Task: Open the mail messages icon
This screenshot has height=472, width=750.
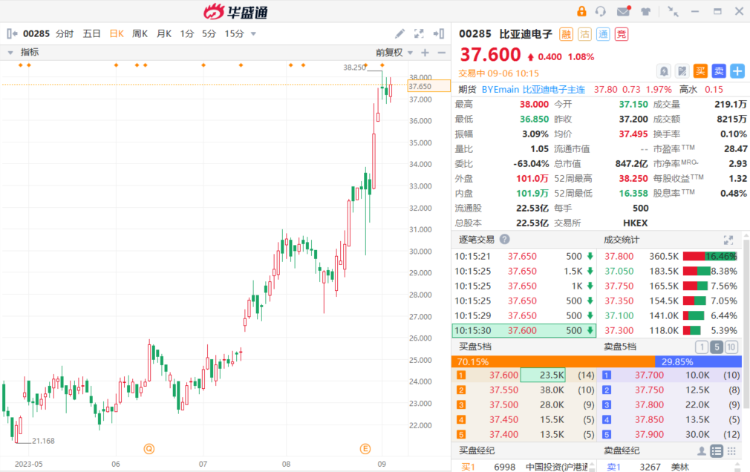Action: pyautogui.click(x=623, y=11)
